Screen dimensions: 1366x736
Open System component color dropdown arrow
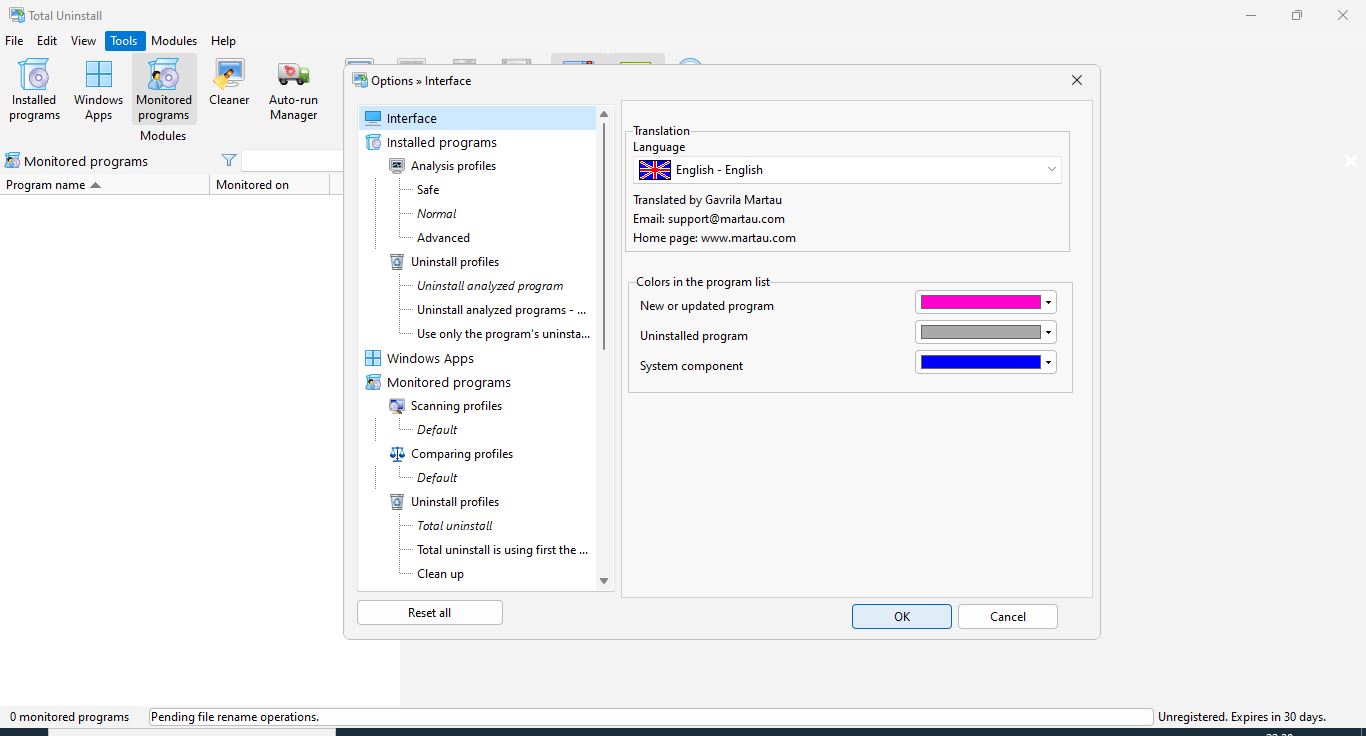point(1048,362)
